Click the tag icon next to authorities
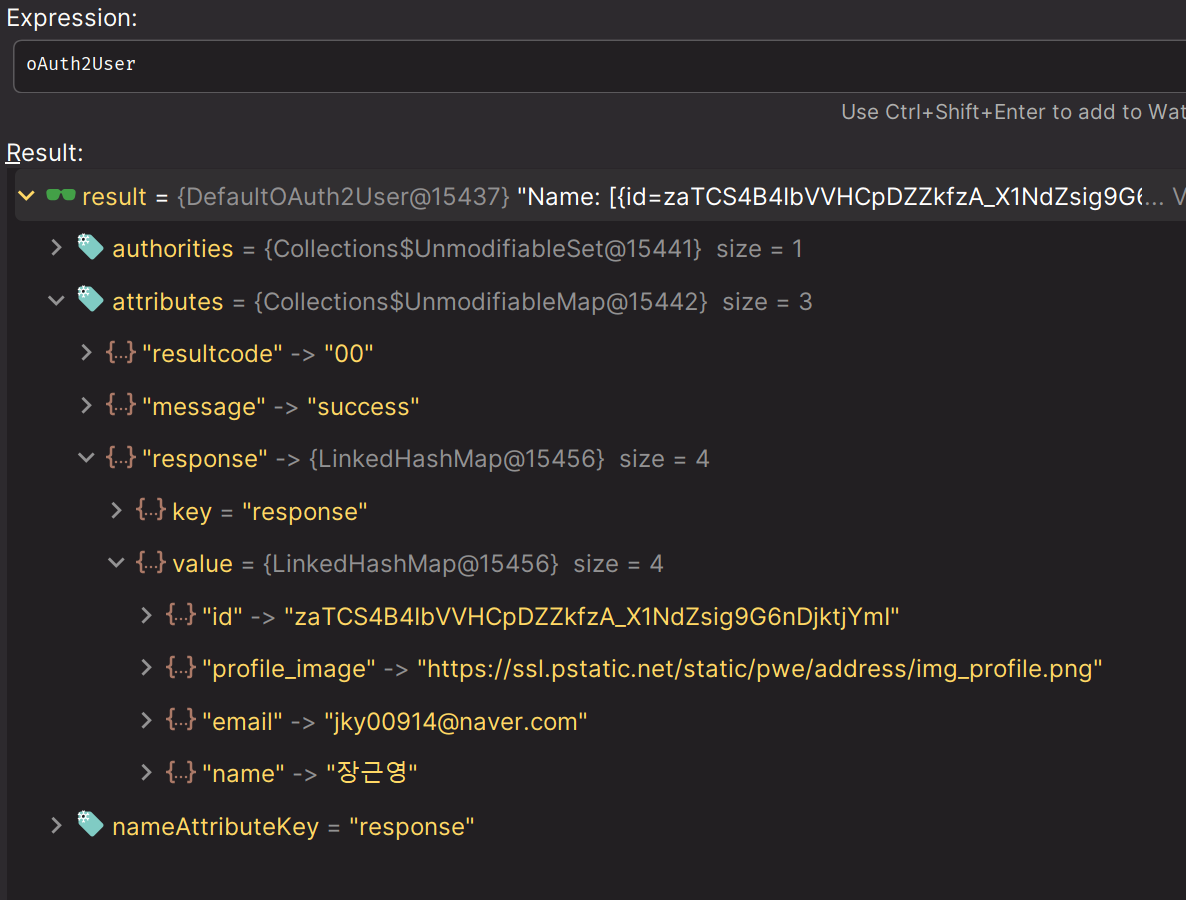Image resolution: width=1186 pixels, height=900 pixels. 91,248
